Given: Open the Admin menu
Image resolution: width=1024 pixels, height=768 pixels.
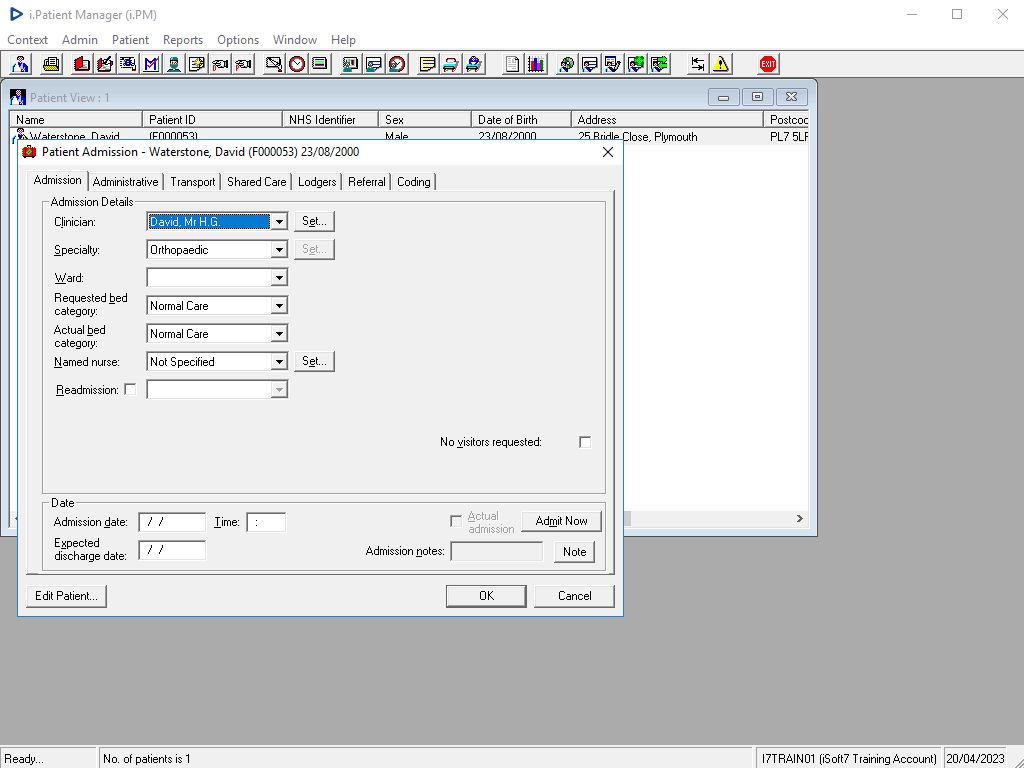Looking at the screenshot, I should click(80, 40).
